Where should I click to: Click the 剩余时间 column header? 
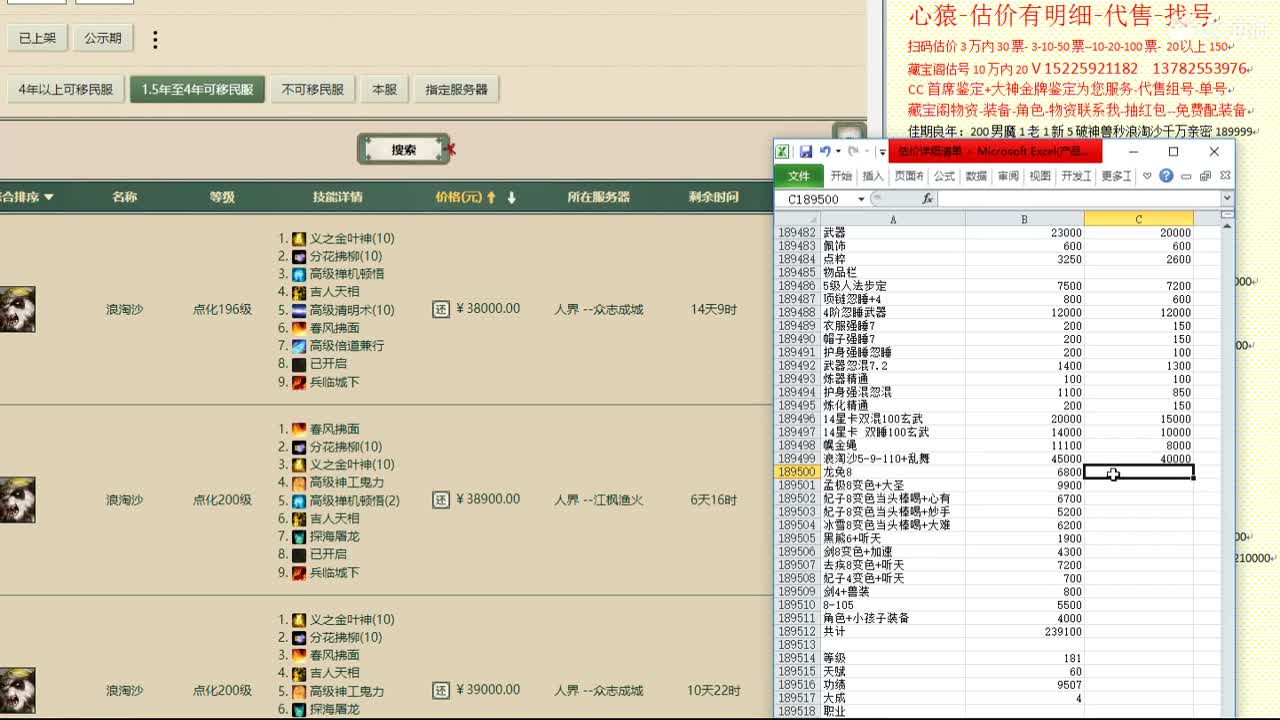coord(714,197)
